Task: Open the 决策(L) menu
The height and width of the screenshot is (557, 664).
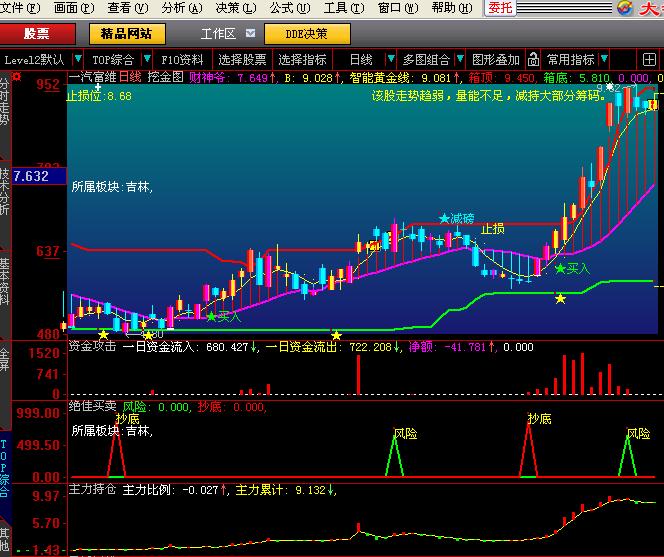Action: pos(236,8)
